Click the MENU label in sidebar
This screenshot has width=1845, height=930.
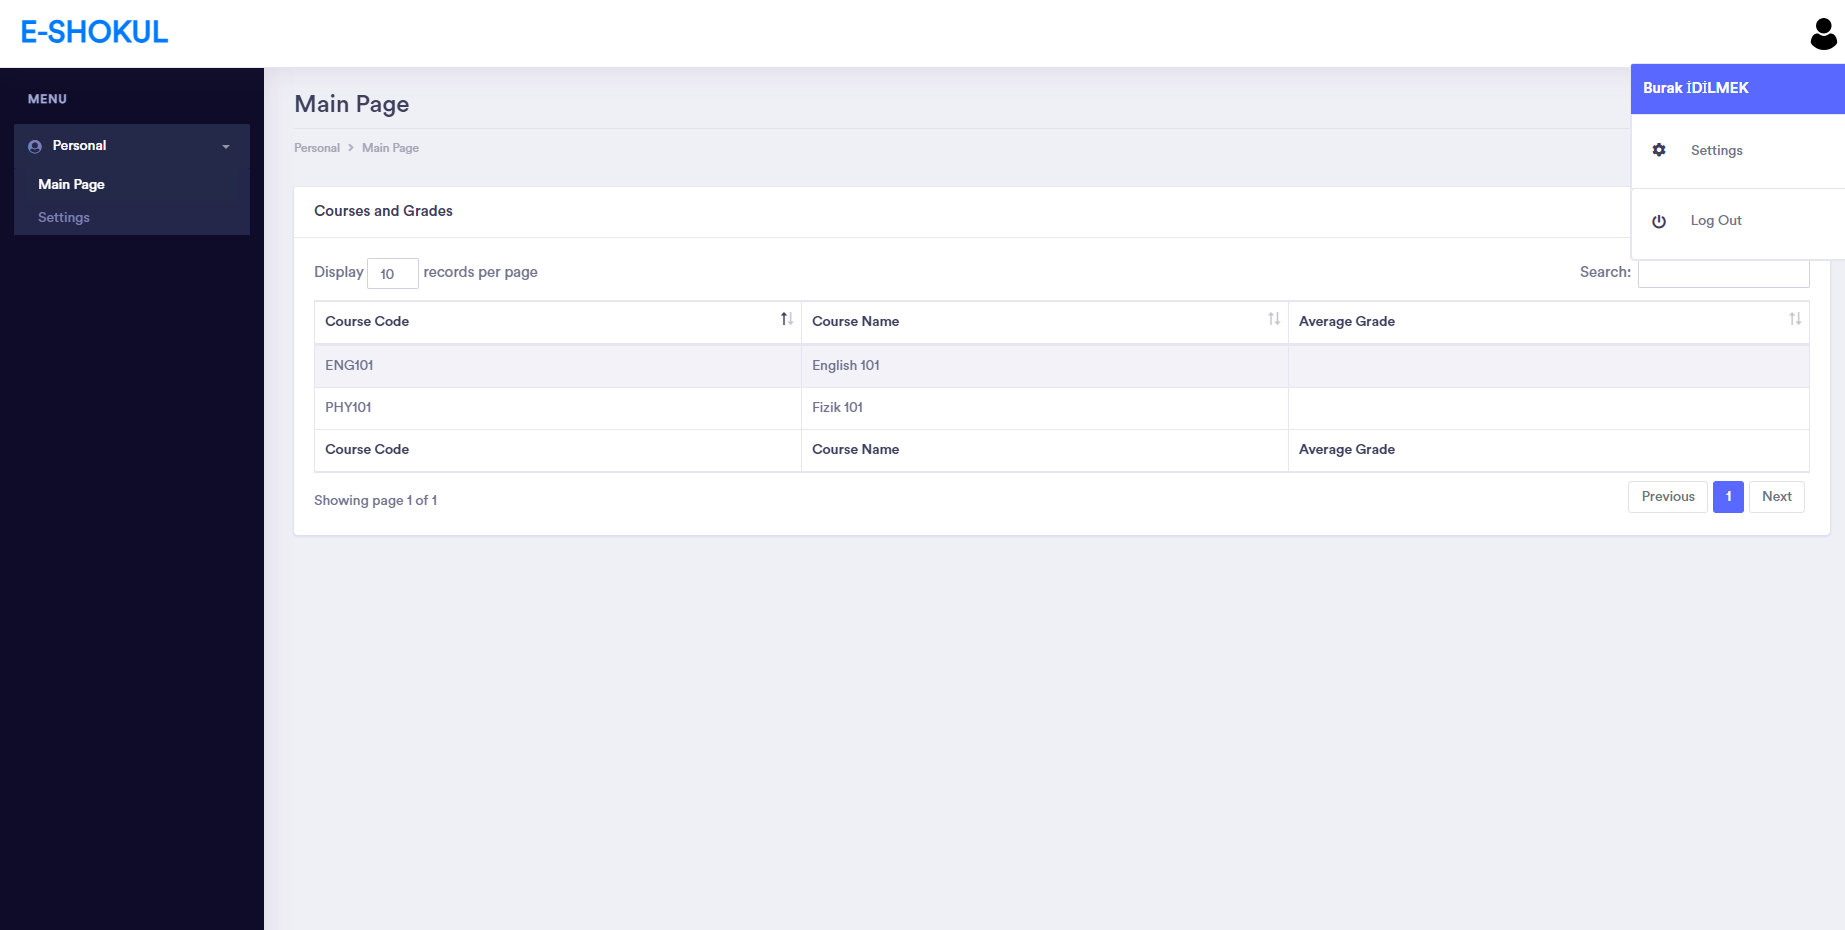pos(47,99)
